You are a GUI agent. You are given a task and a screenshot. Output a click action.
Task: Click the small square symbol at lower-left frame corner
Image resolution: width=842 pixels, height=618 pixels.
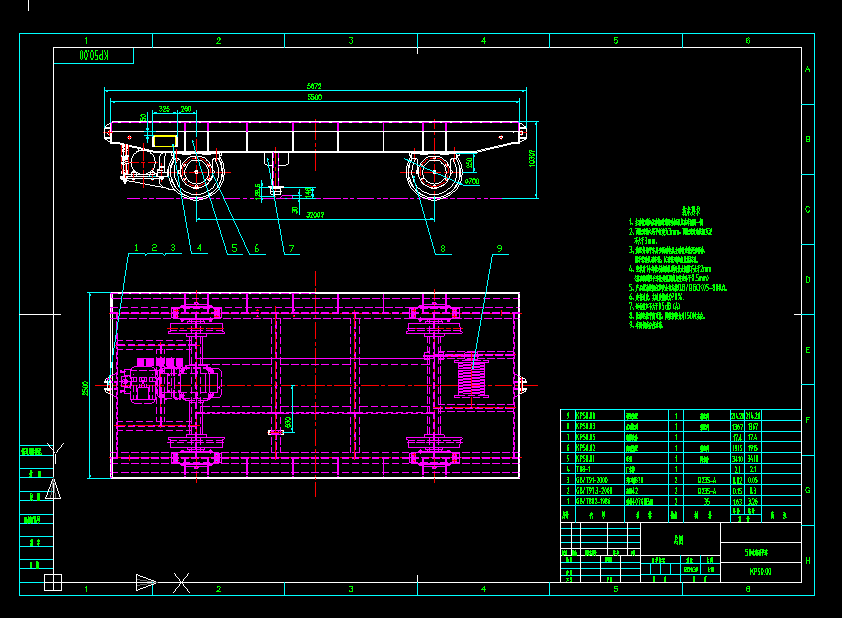coord(53,582)
